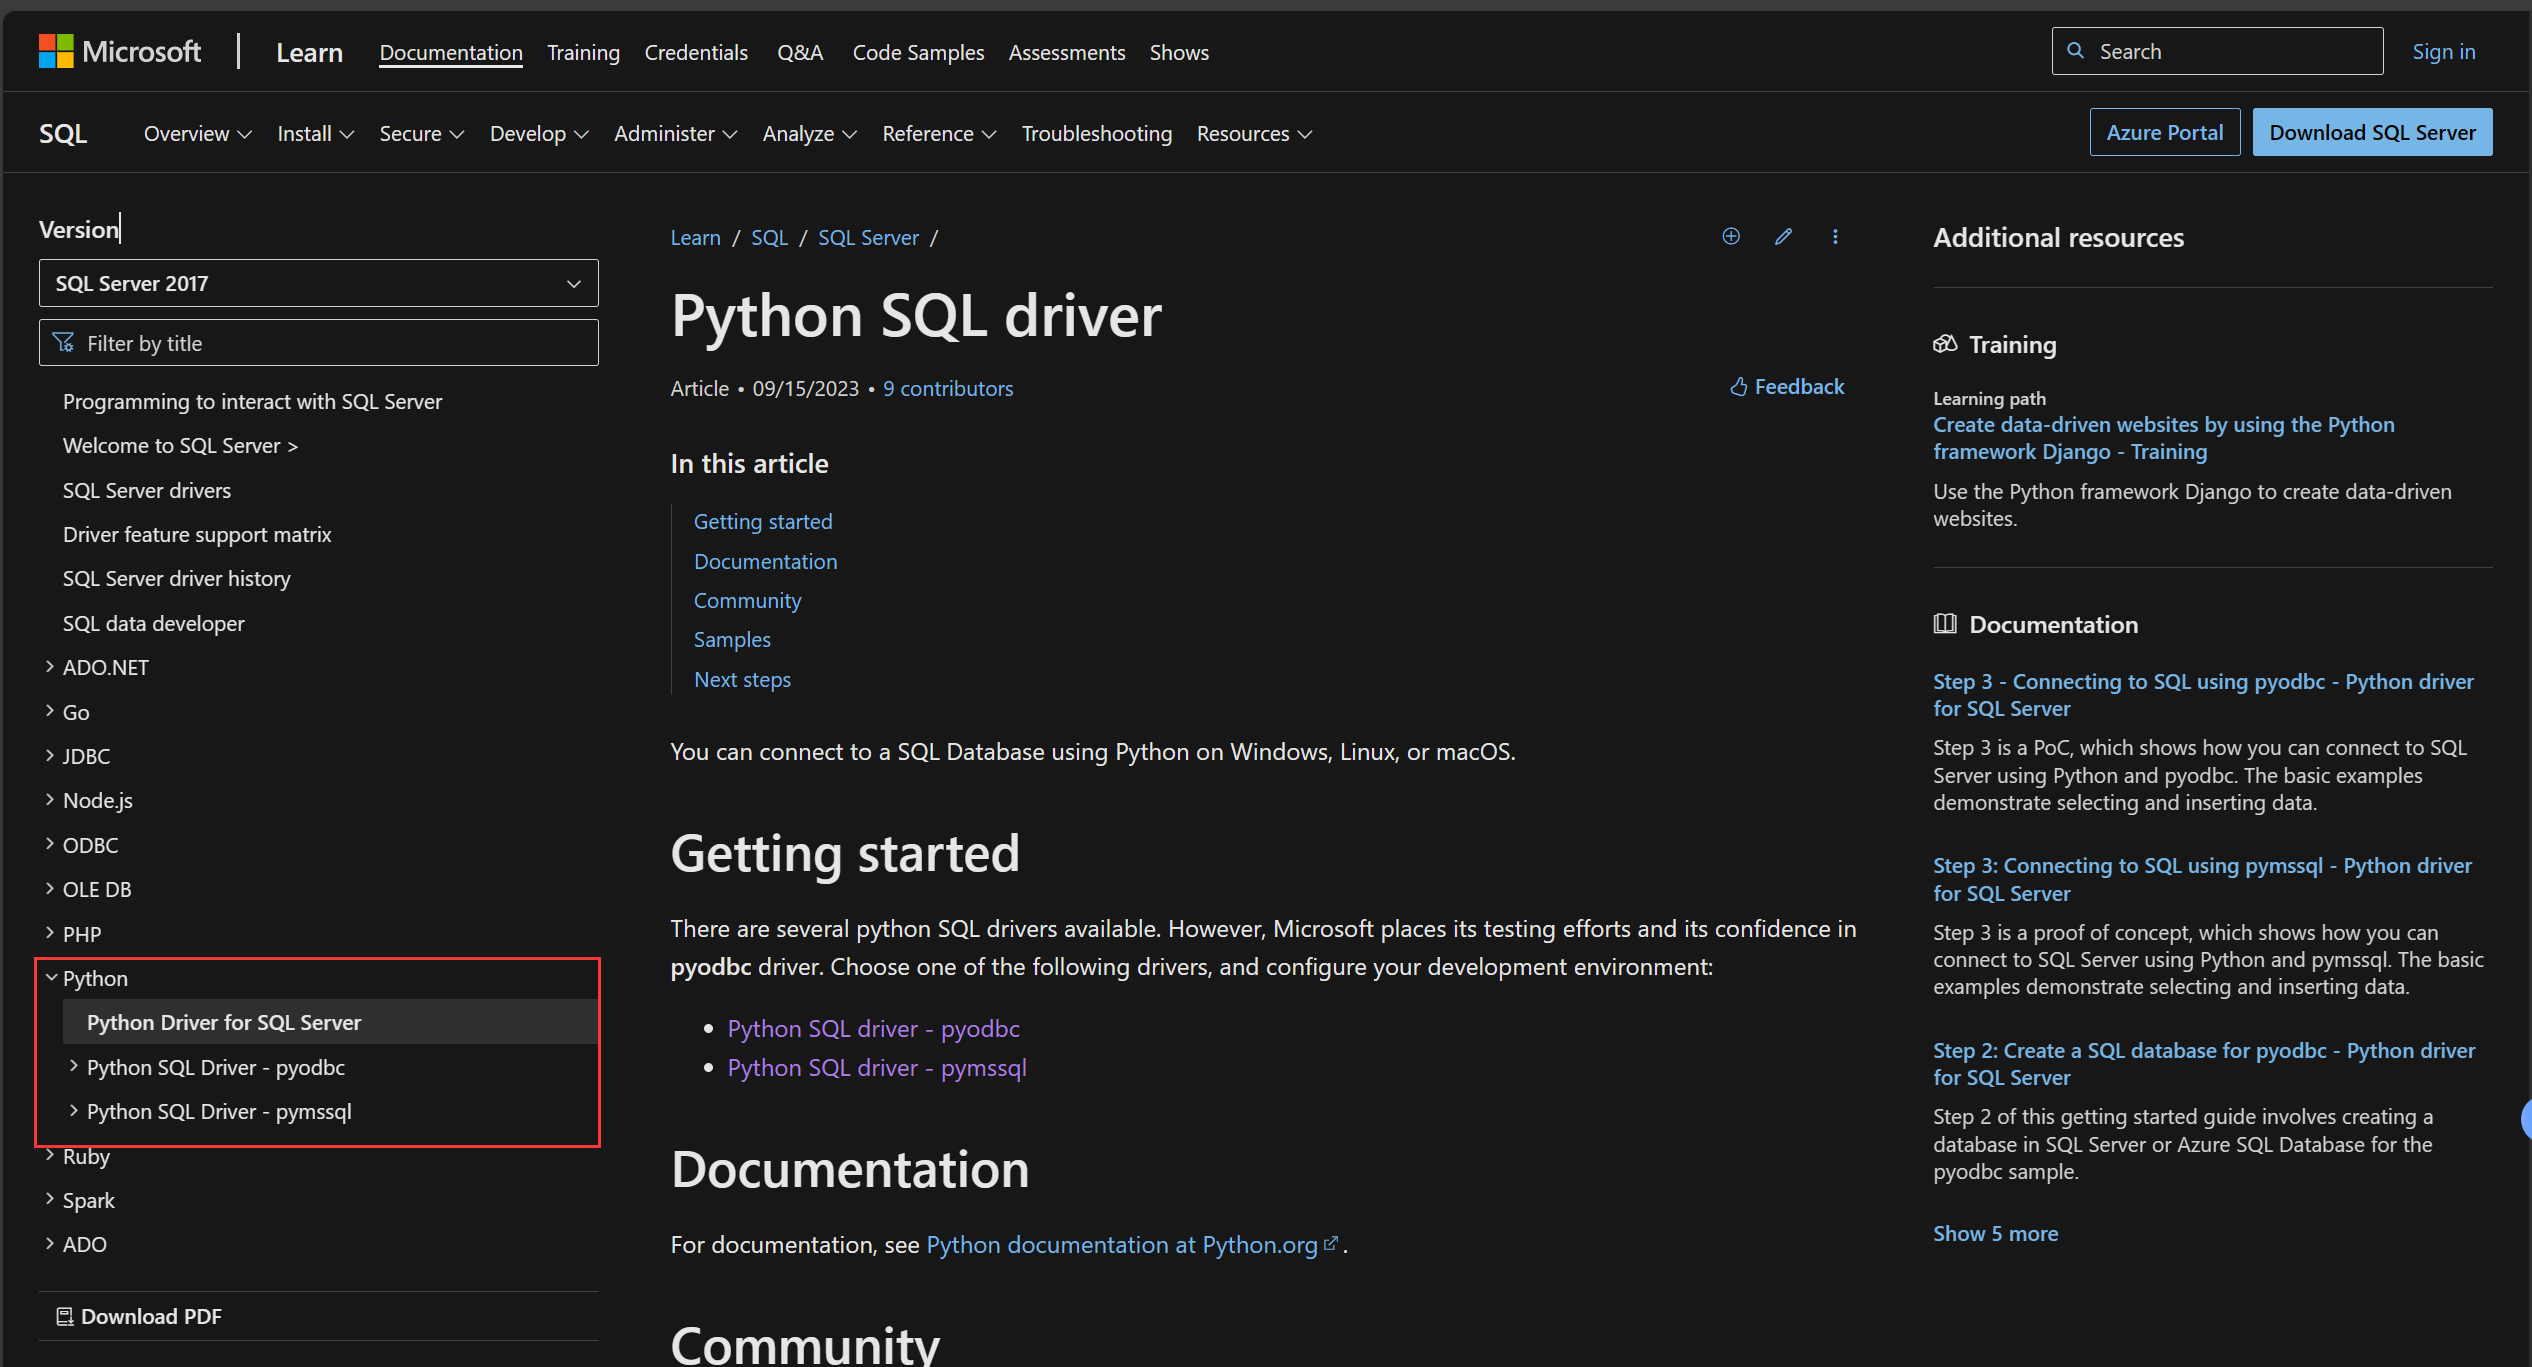The width and height of the screenshot is (2532, 1367).
Task: Open the Show 5 more link
Action: (1995, 1233)
